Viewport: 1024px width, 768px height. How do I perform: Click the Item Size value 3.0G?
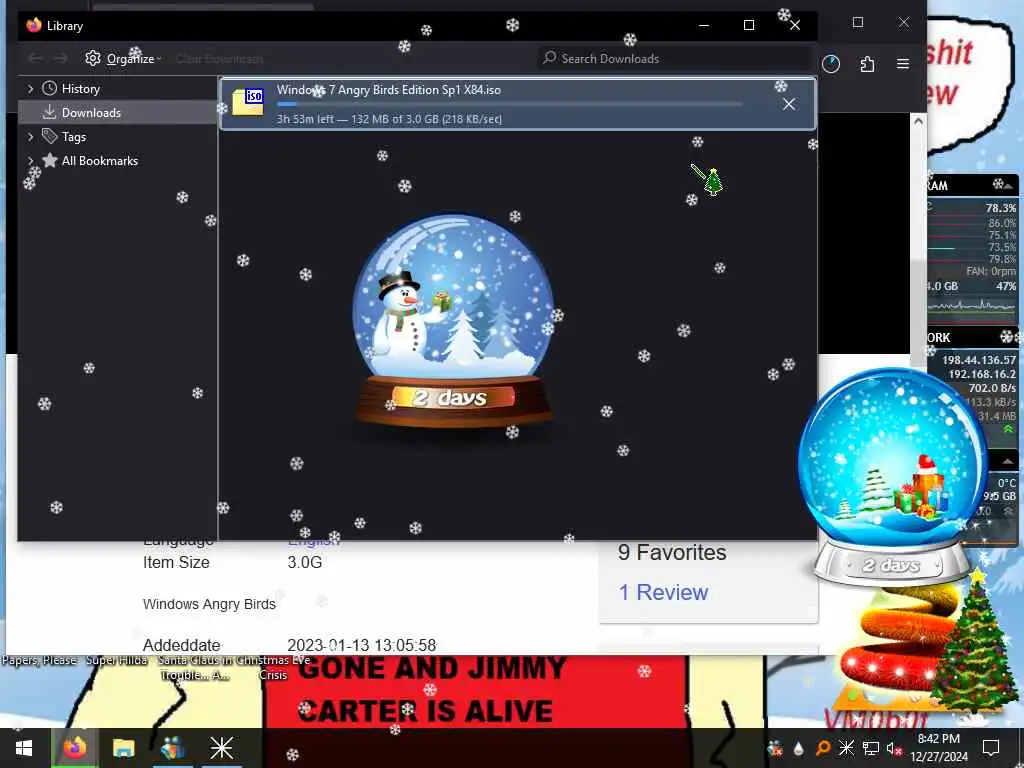[305, 562]
